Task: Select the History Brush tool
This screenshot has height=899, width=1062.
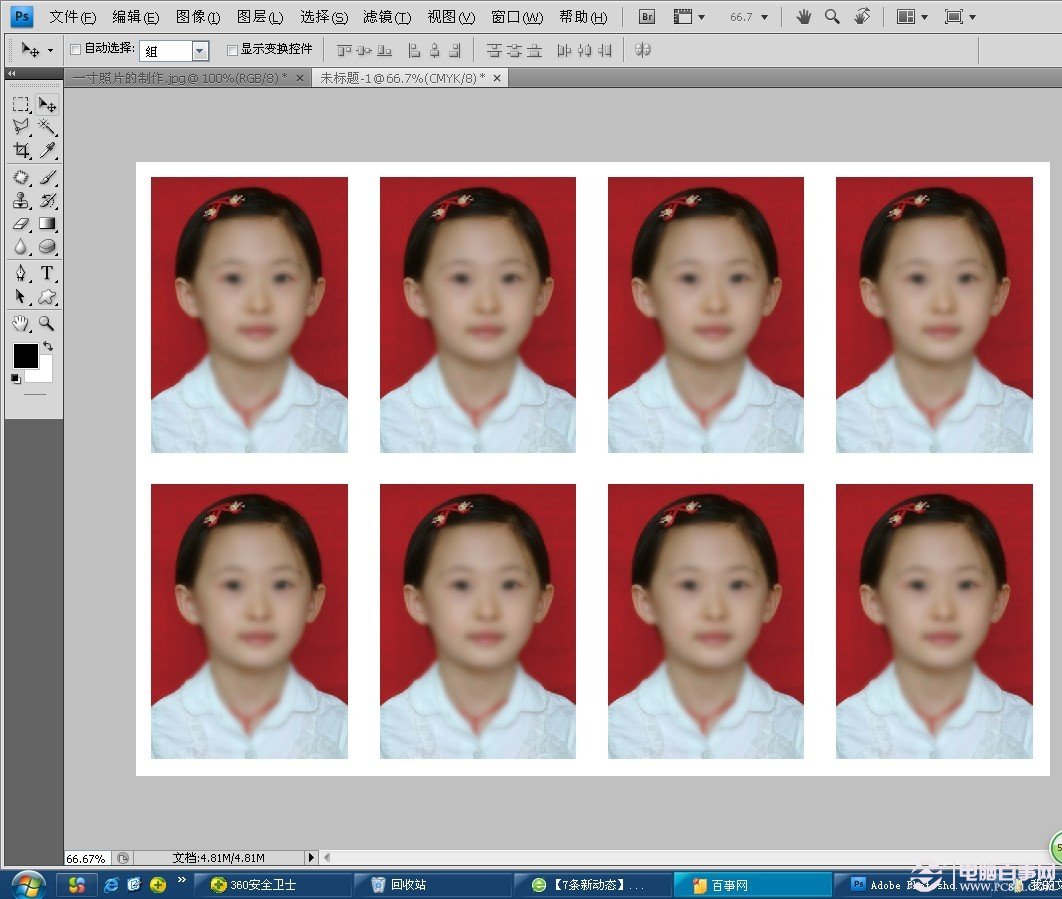Action: click(47, 201)
